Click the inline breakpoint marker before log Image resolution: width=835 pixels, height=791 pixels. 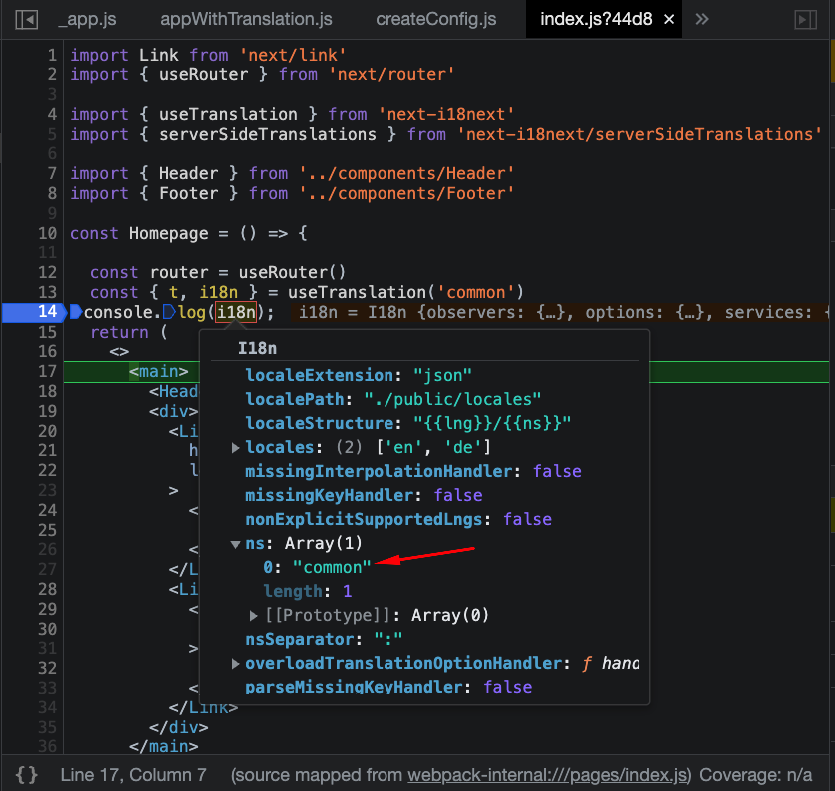tap(169, 312)
